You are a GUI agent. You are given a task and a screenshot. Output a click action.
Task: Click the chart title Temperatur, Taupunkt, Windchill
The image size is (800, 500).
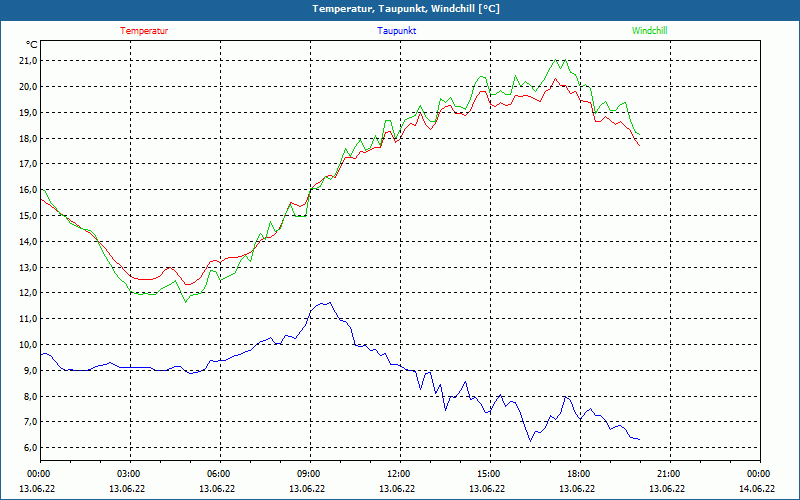(x=406, y=9)
